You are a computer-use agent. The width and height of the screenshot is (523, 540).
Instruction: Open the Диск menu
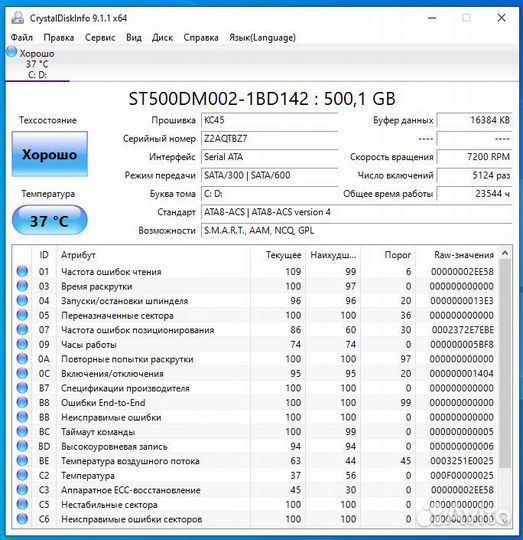162,37
